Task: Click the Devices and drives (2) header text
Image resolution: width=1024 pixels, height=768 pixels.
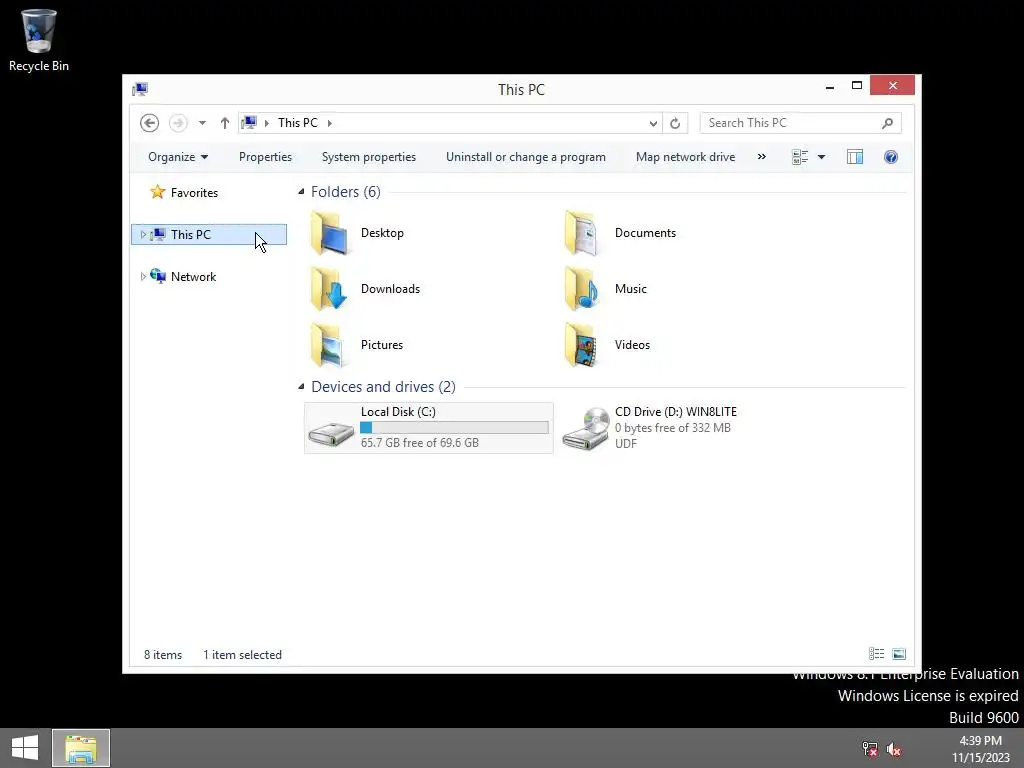Action: (383, 387)
